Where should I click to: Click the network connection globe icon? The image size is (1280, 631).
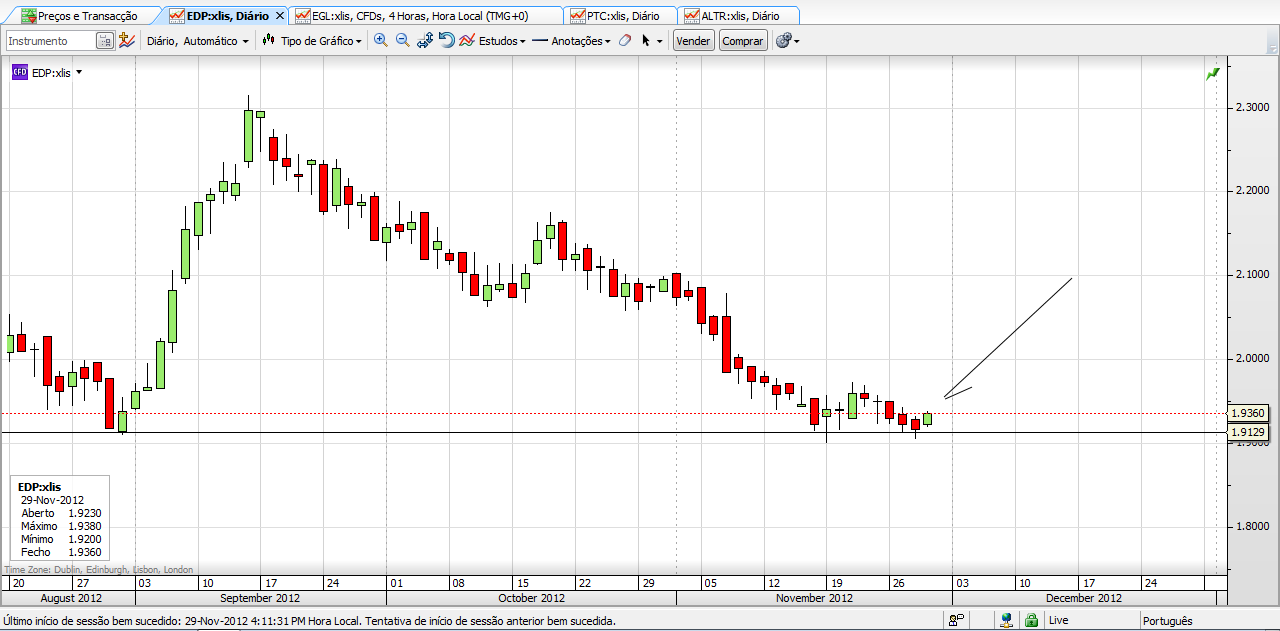[1008, 620]
